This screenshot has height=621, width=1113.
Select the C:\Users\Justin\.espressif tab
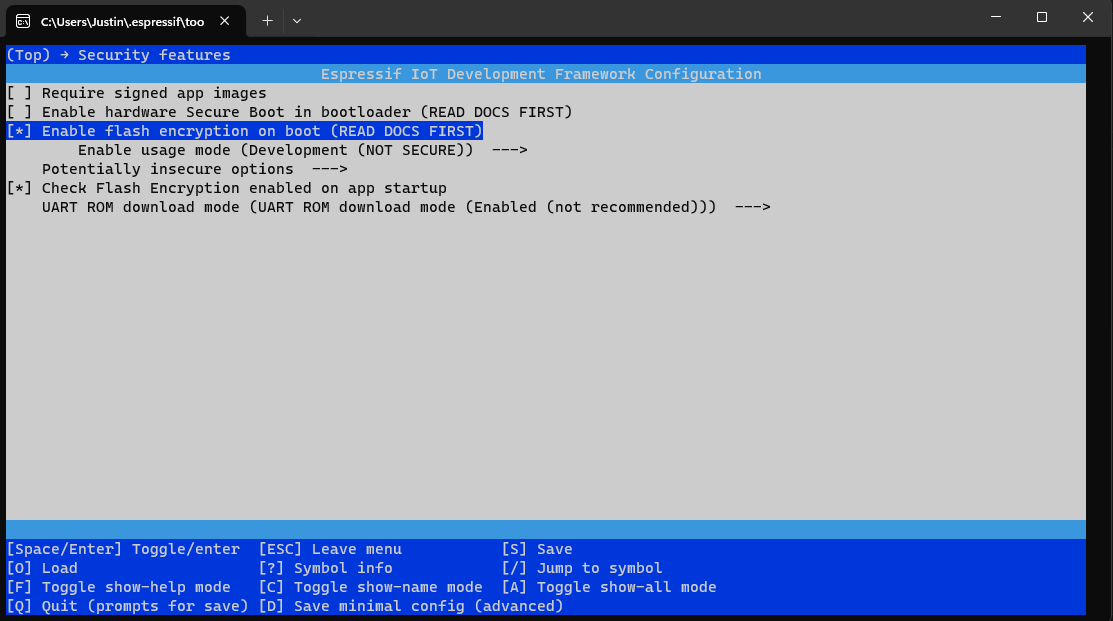[x=120, y=20]
